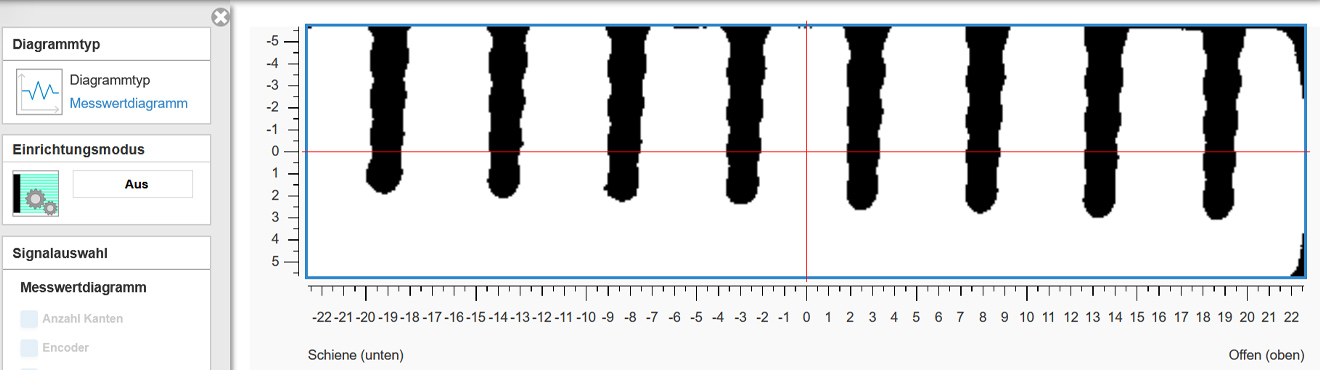Viewport: 1320px width, 370px height.
Task: Click the Einrichtungsmodus gear icon
Action: [35, 193]
